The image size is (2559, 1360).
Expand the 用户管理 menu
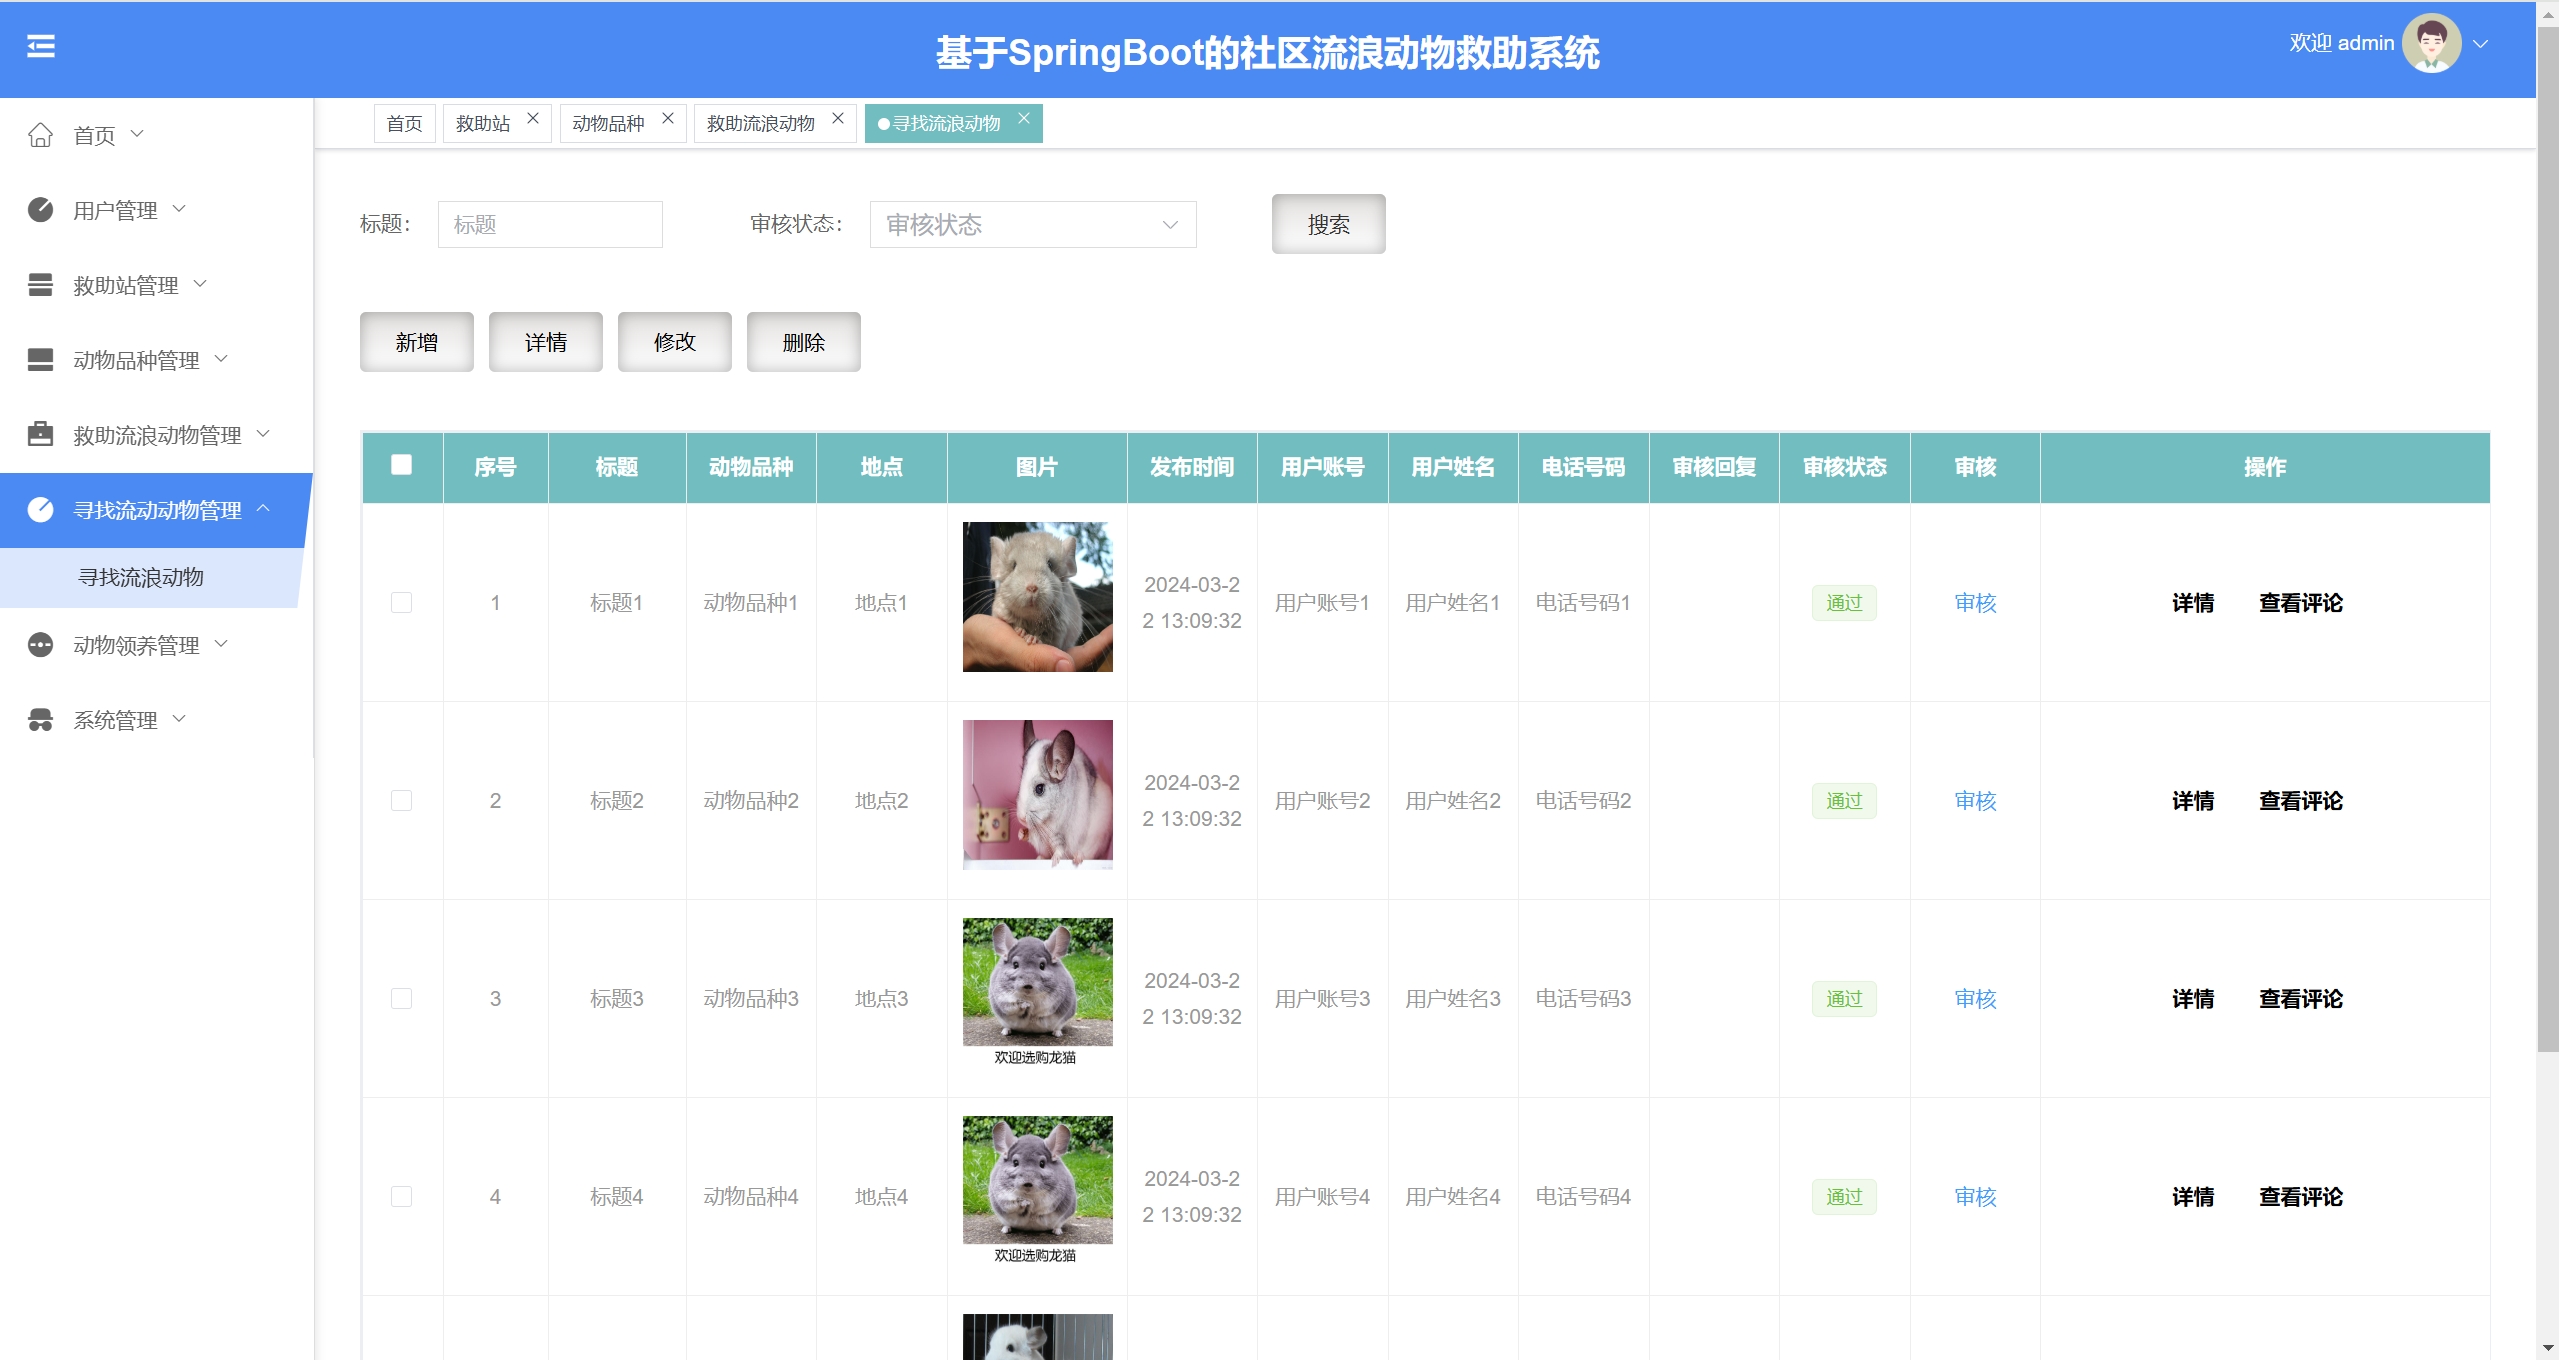[179, 209]
